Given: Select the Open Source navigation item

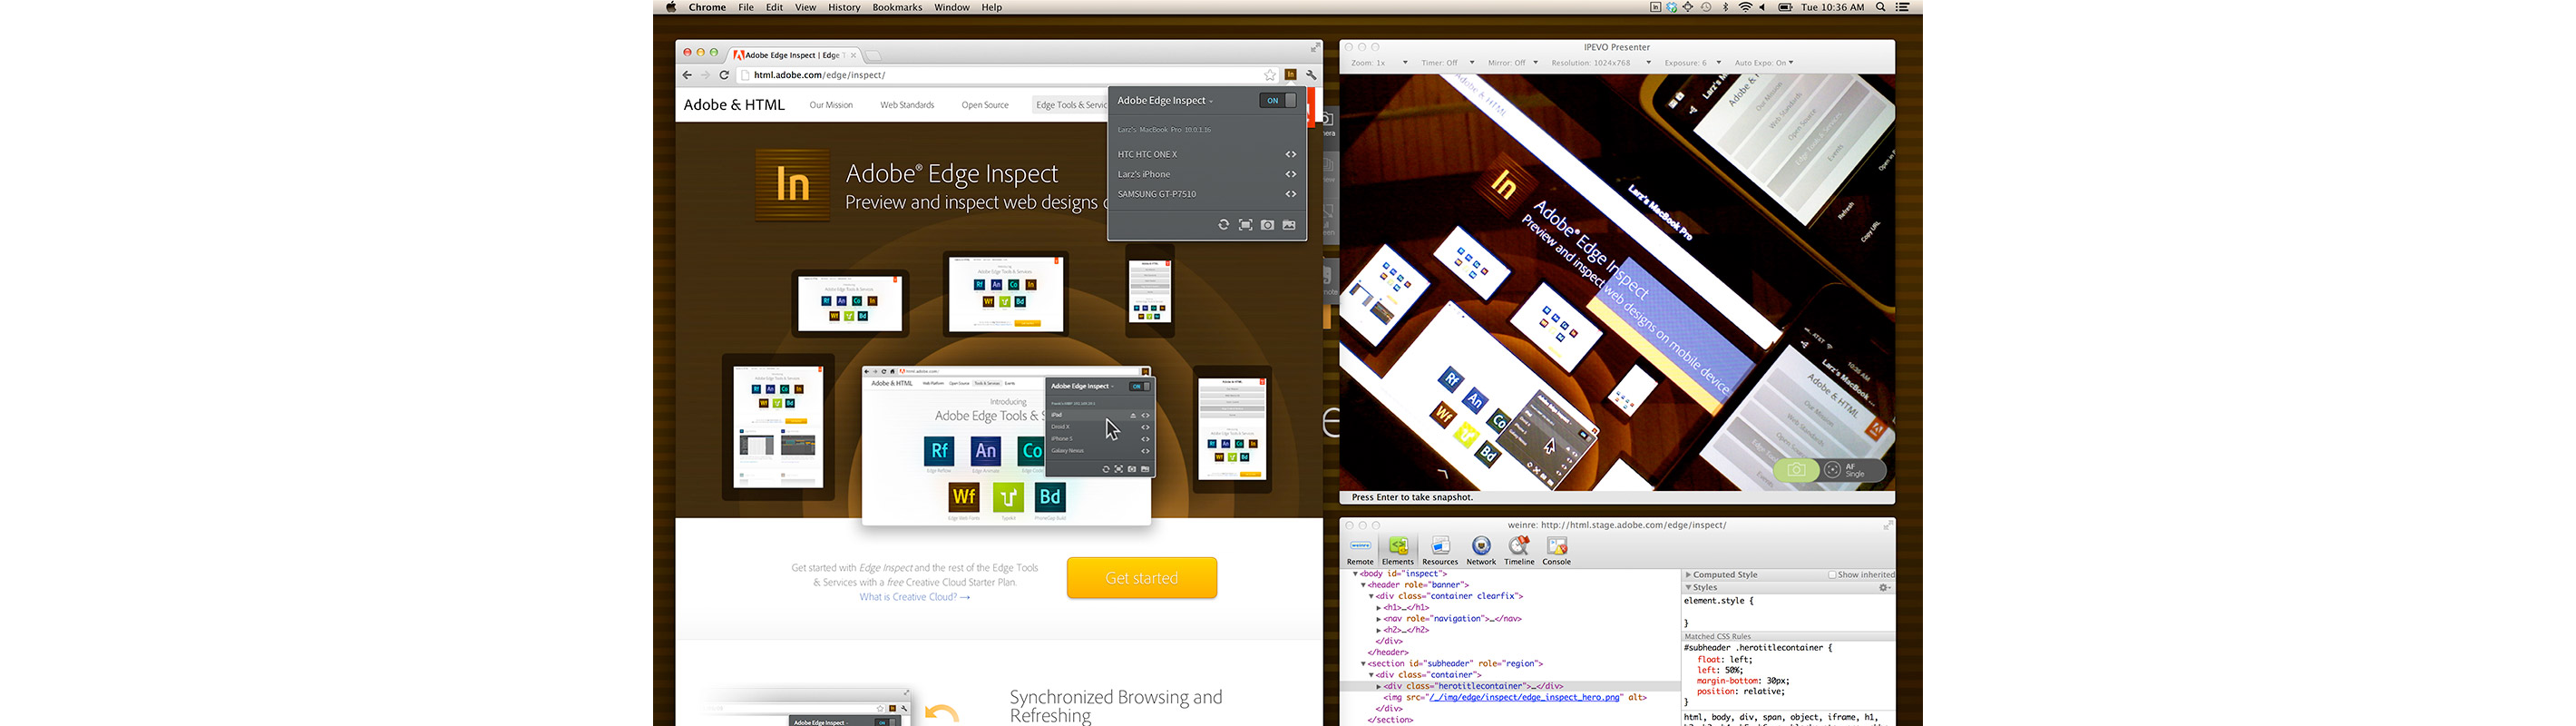Looking at the screenshot, I should [x=985, y=105].
